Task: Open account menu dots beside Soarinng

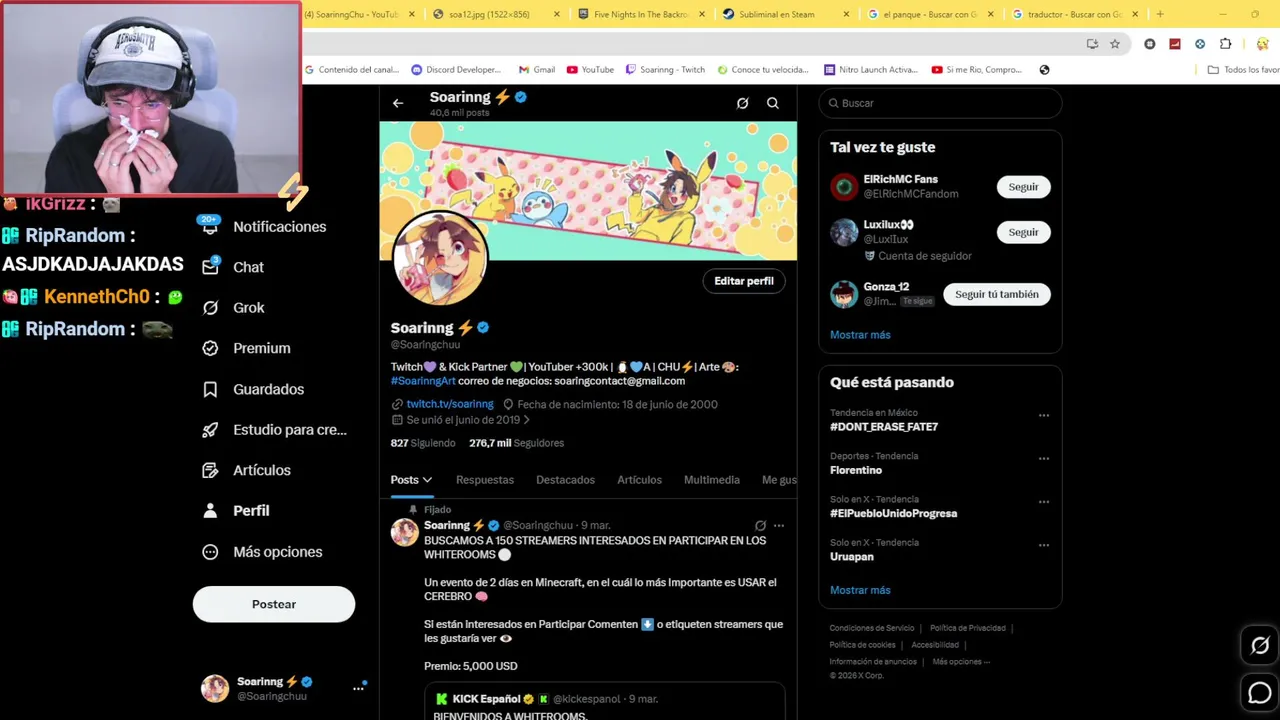Action: point(358,688)
